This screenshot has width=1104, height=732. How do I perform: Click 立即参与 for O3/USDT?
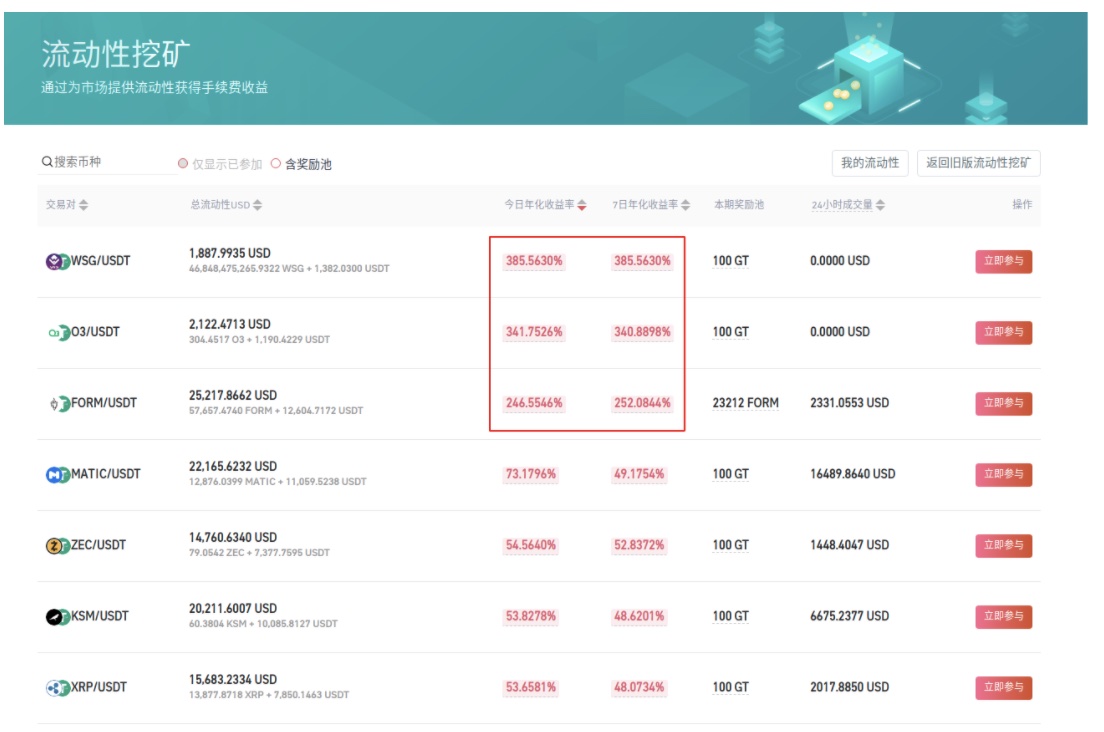pos(1003,332)
